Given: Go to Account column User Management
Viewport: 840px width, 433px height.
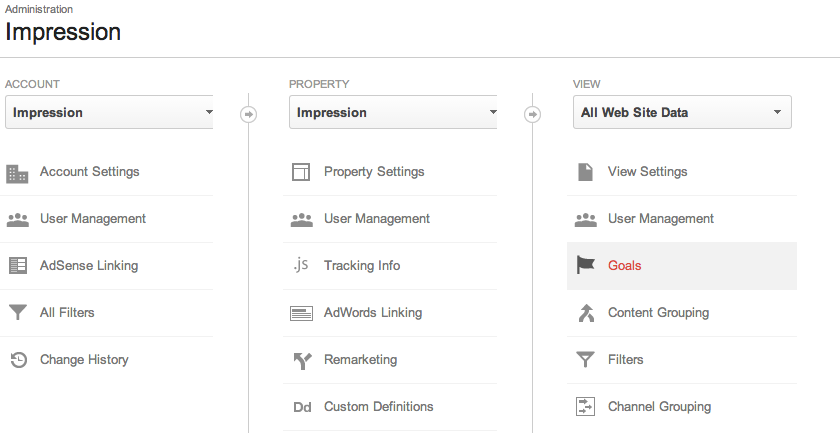Looking at the screenshot, I should click(x=92, y=219).
